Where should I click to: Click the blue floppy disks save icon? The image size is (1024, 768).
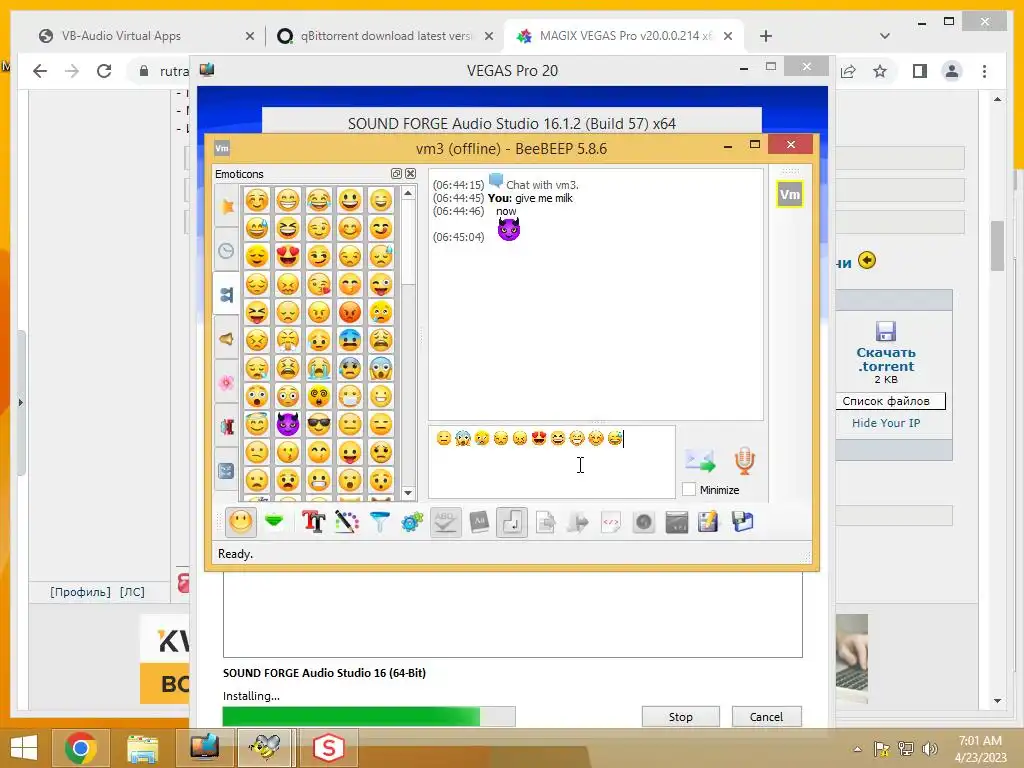(743, 522)
